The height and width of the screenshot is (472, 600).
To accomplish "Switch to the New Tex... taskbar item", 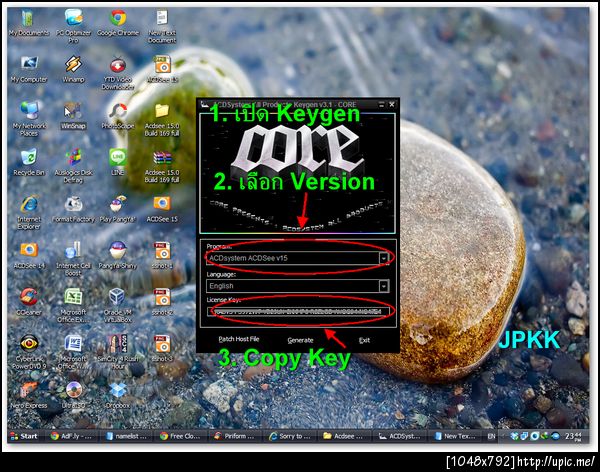I will click(455, 436).
